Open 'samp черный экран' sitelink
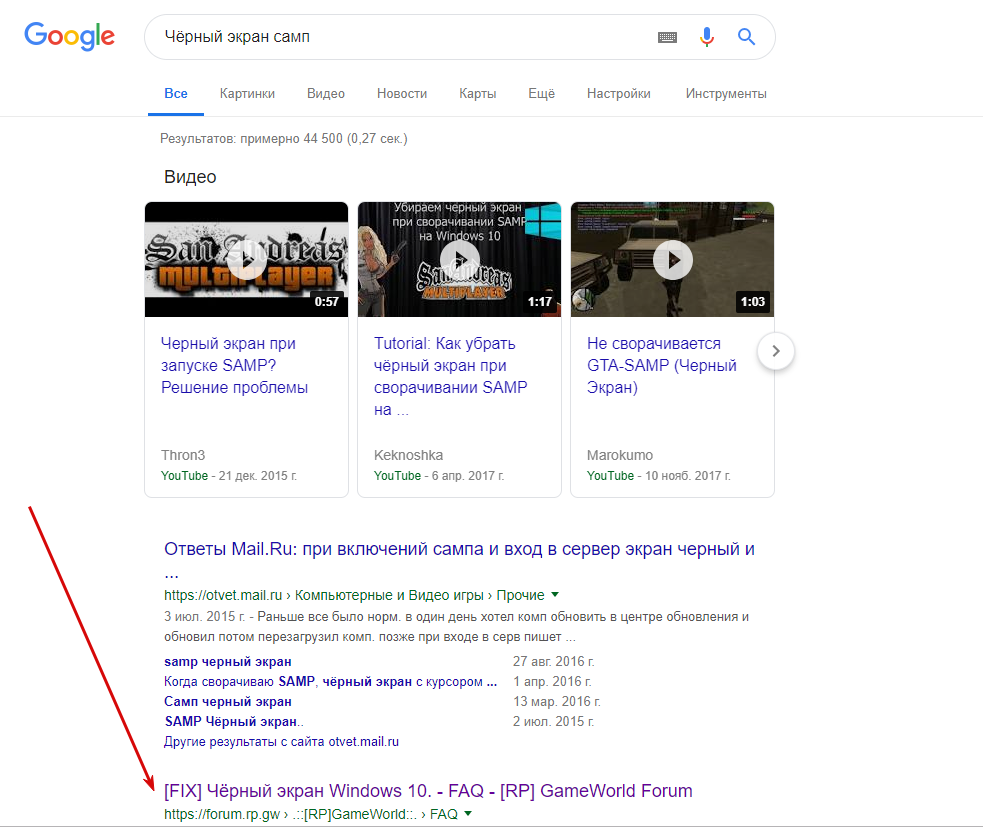 (x=228, y=661)
